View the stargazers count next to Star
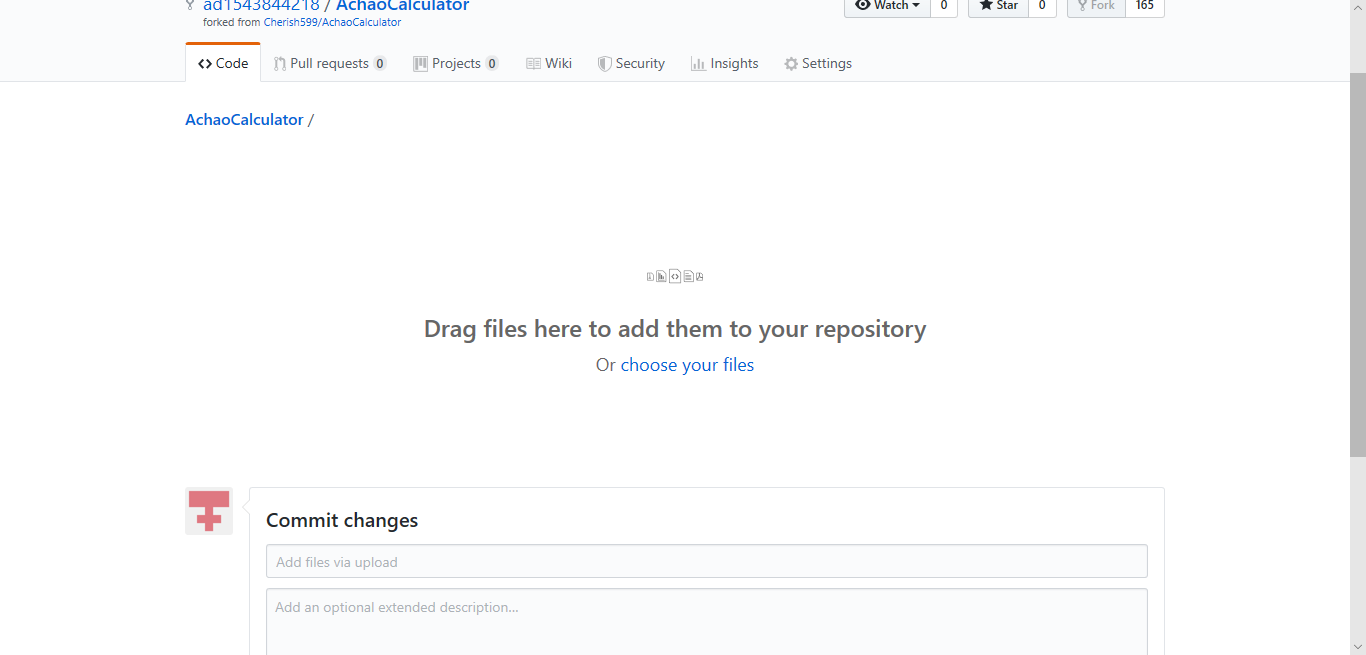Viewport: 1366px width, 655px height. pos(1042,6)
